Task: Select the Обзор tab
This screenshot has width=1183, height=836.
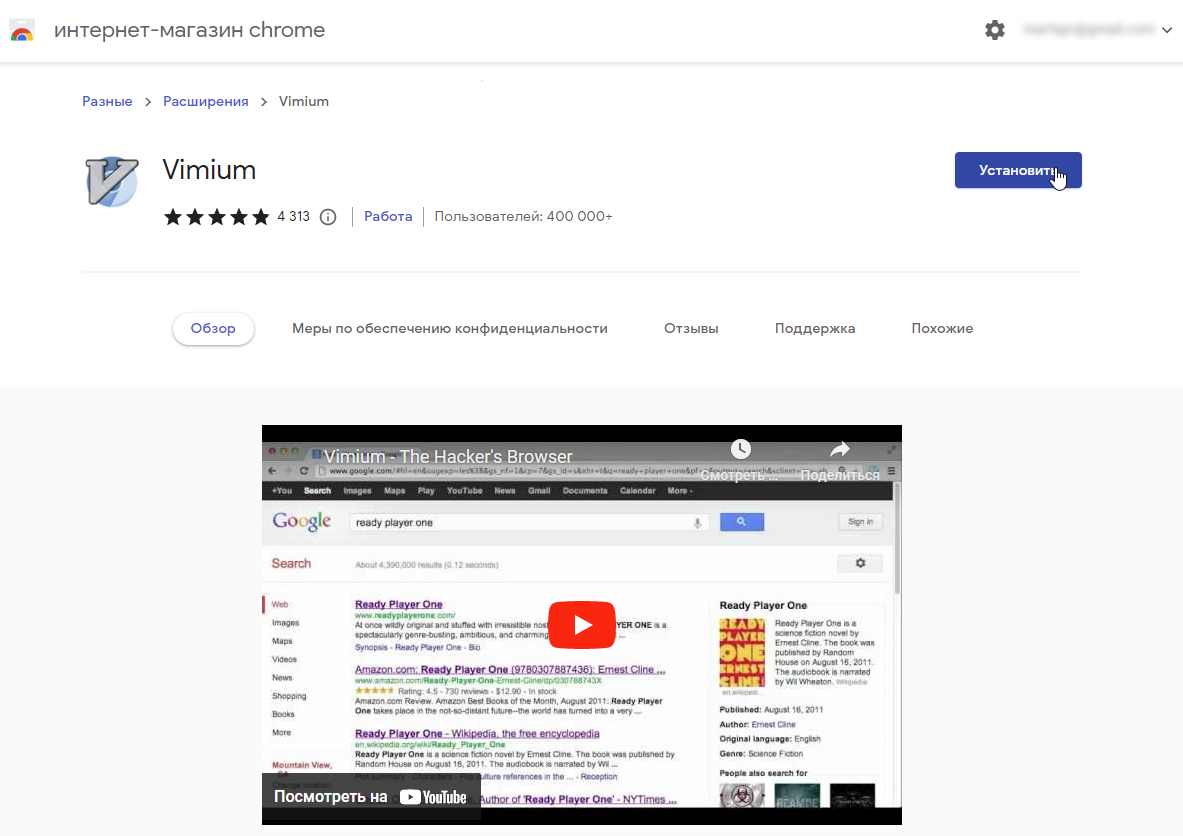Action: pos(213,328)
